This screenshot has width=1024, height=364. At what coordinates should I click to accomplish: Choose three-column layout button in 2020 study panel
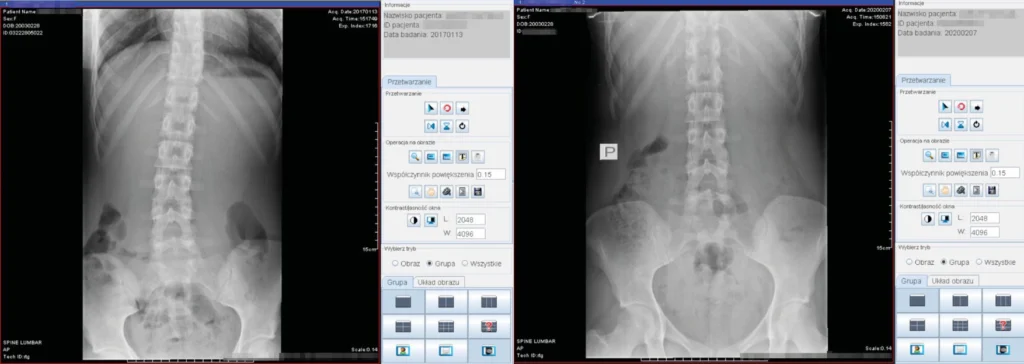(1003, 301)
